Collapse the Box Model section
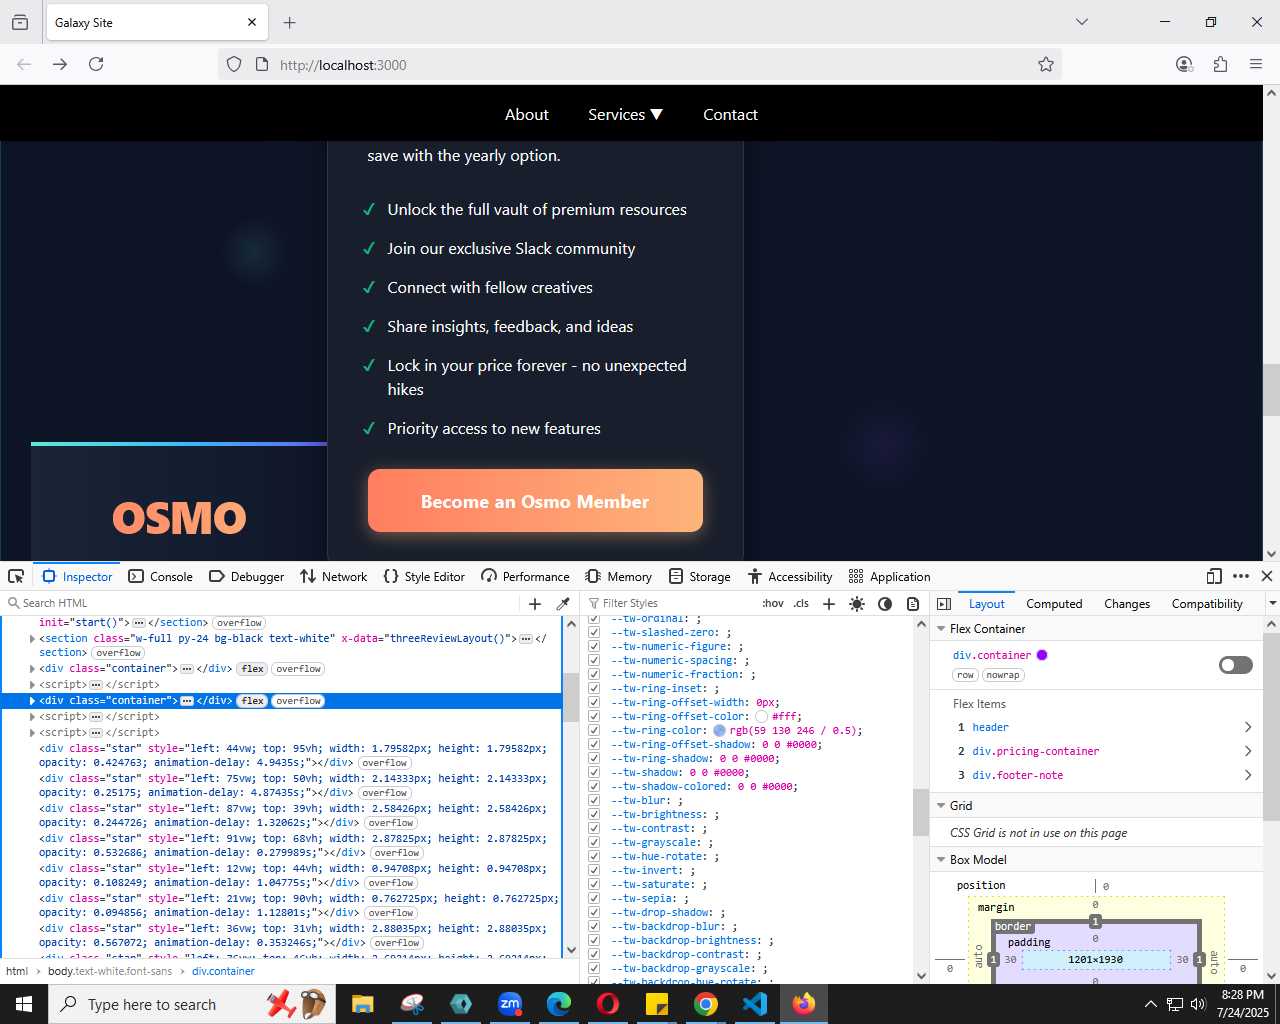This screenshot has width=1280, height=1024. point(941,860)
